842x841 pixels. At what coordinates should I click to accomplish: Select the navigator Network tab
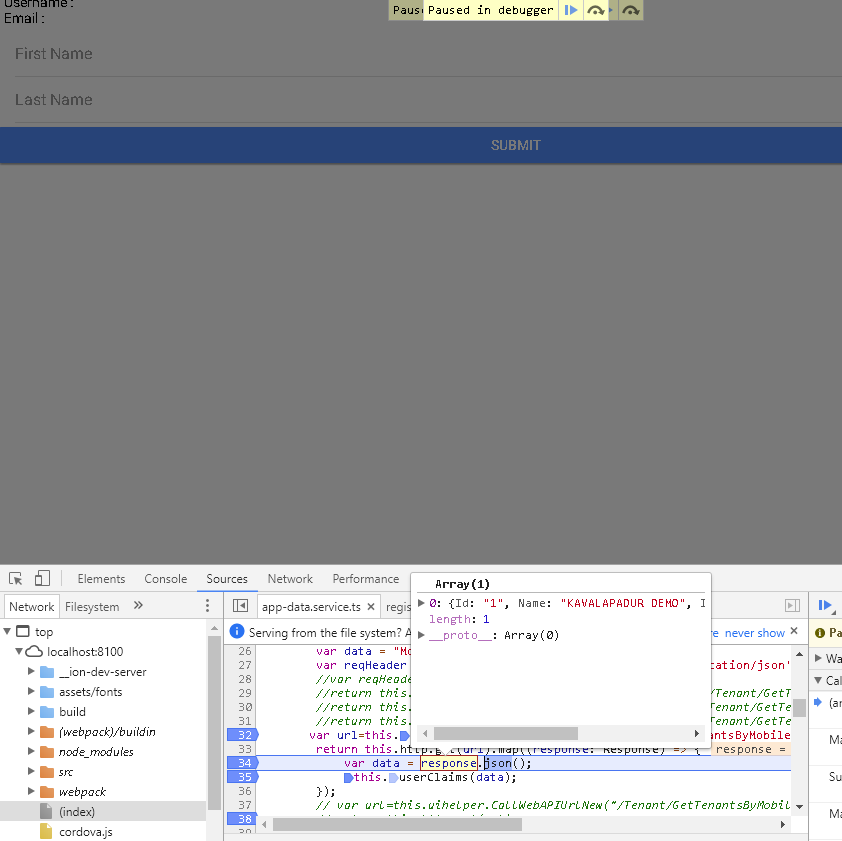coord(32,606)
